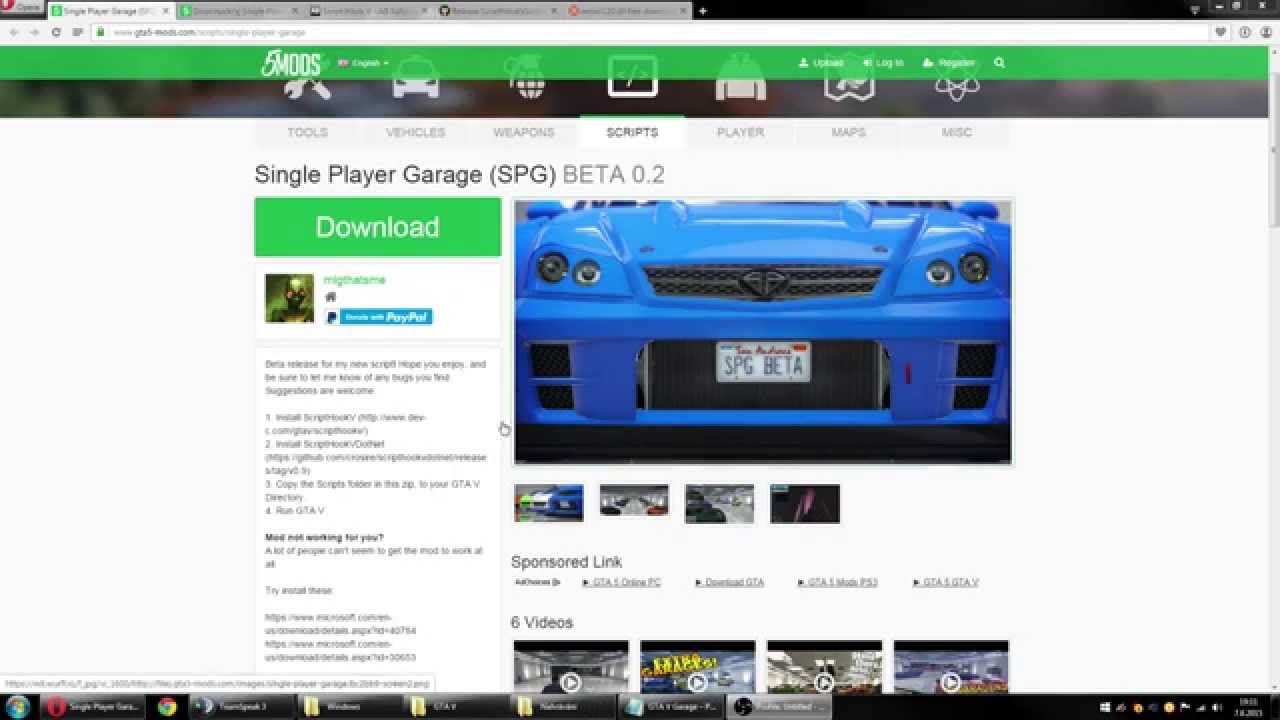Viewport: 1280px width, 720px height.
Task: Go back with the browser back arrow
Action: tap(13, 32)
